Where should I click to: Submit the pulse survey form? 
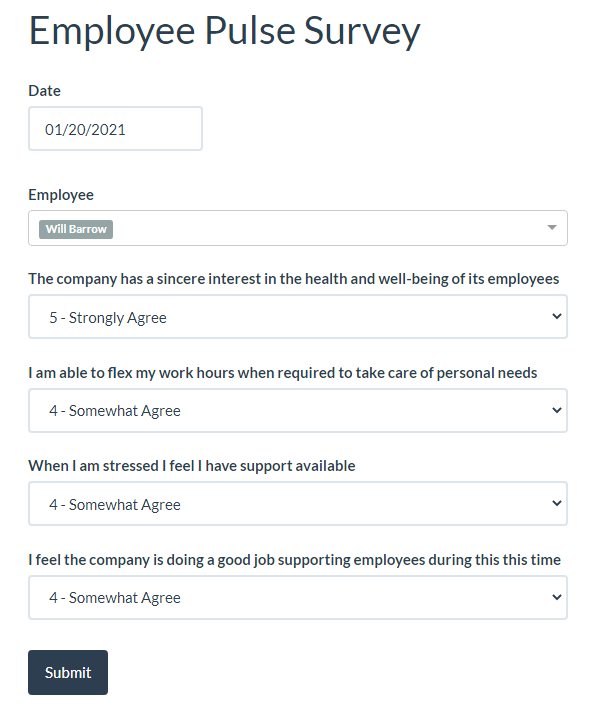pyautogui.click(x=68, y=672)
